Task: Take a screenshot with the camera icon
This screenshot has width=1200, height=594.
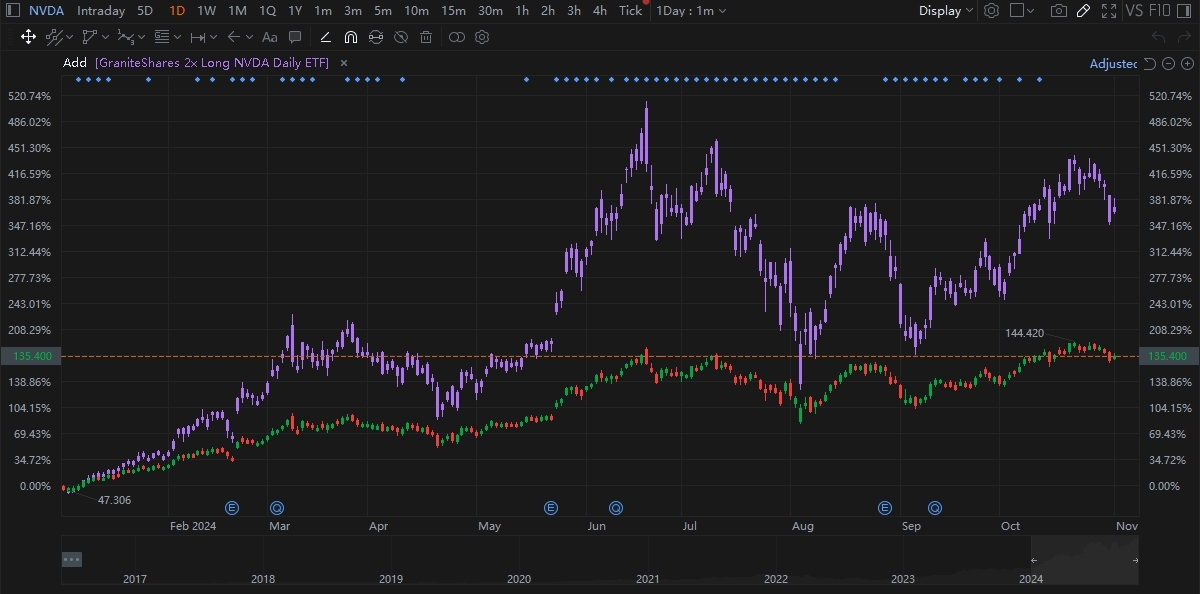Action: [1058, 11]
